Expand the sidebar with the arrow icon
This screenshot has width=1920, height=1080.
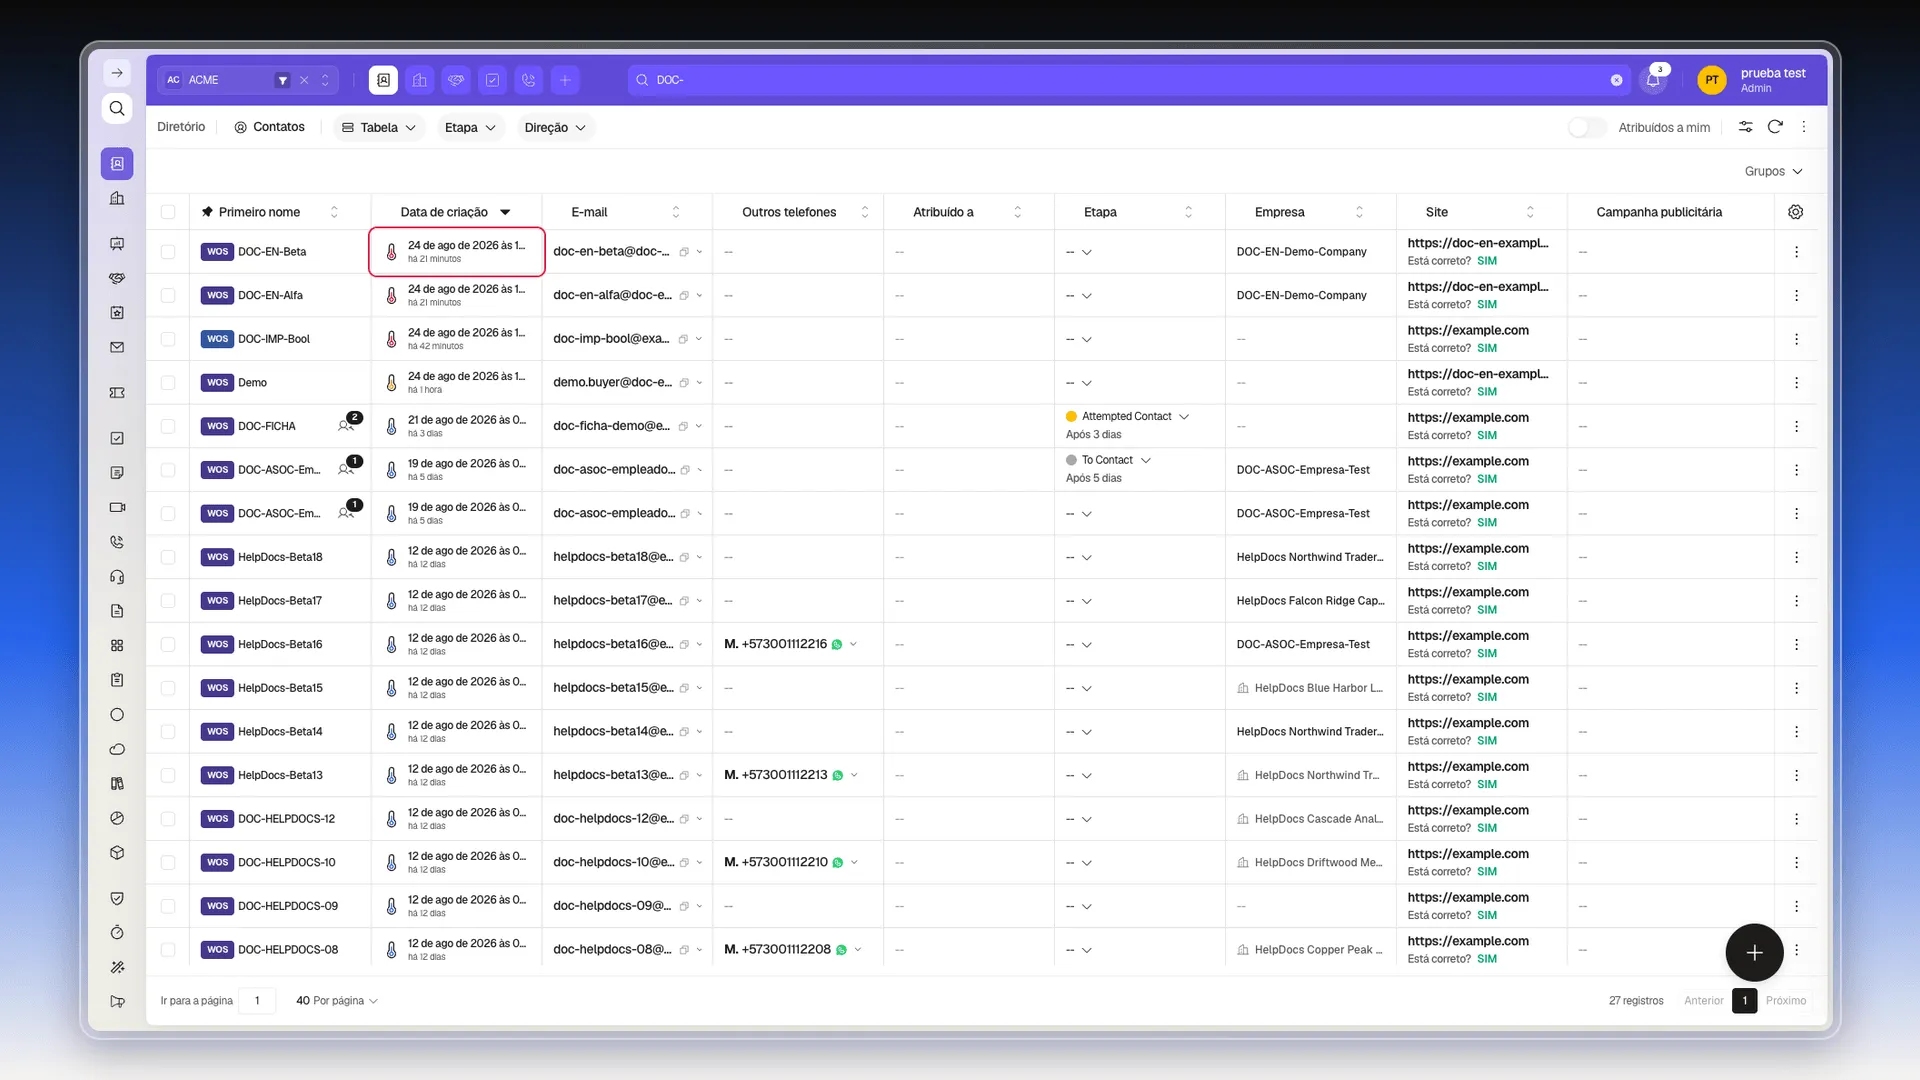(x=117, y=73)
